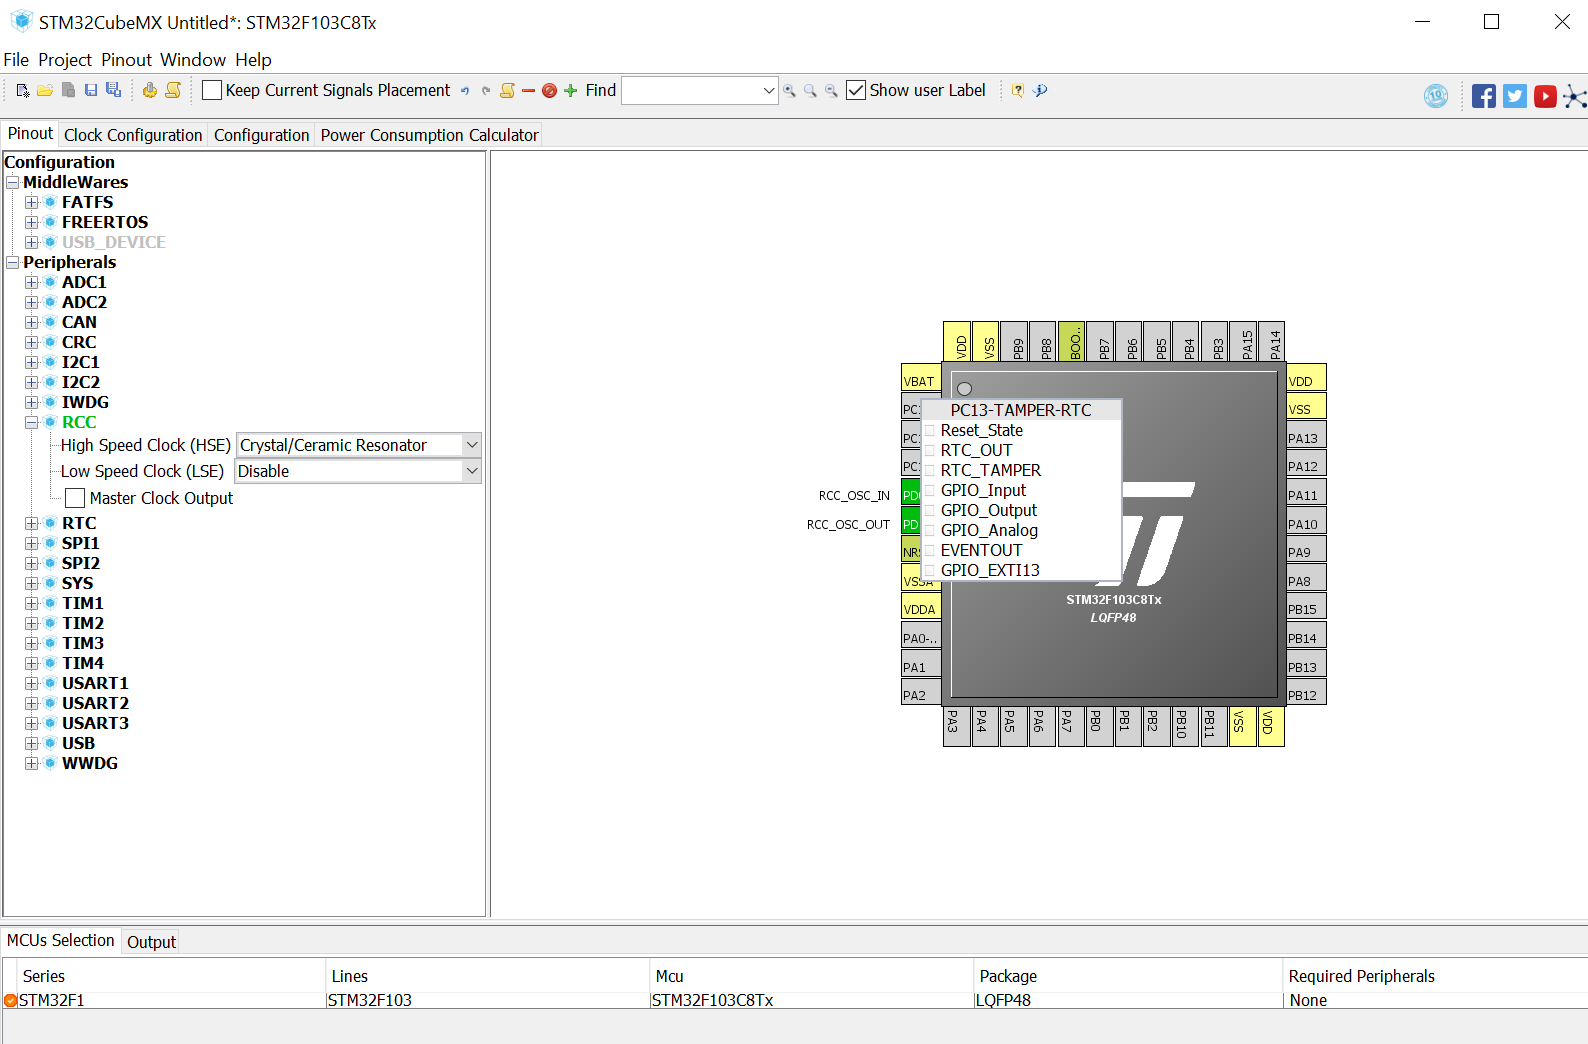Open the High Speed Clock (HSE) dropdown

pos(472,445)
